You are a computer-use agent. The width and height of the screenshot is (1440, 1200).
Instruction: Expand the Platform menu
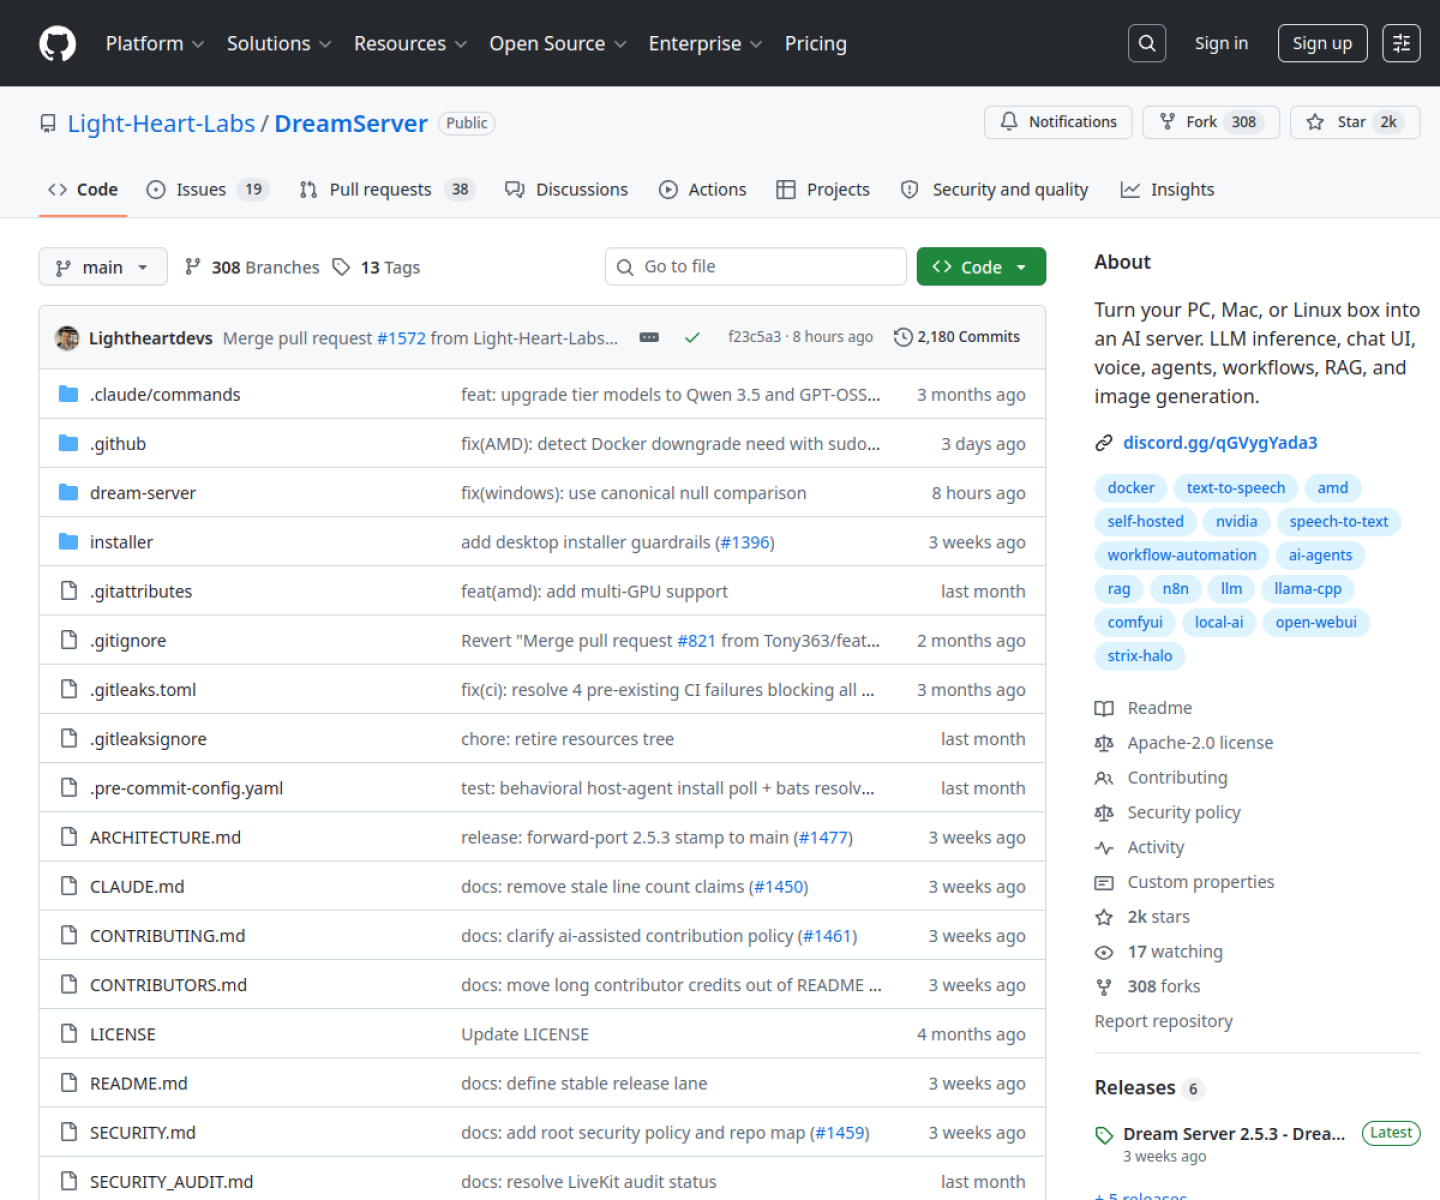[x=155, y=44]
